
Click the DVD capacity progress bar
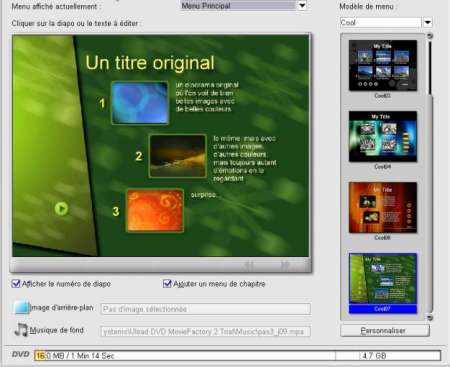click(x=237, y=356)
